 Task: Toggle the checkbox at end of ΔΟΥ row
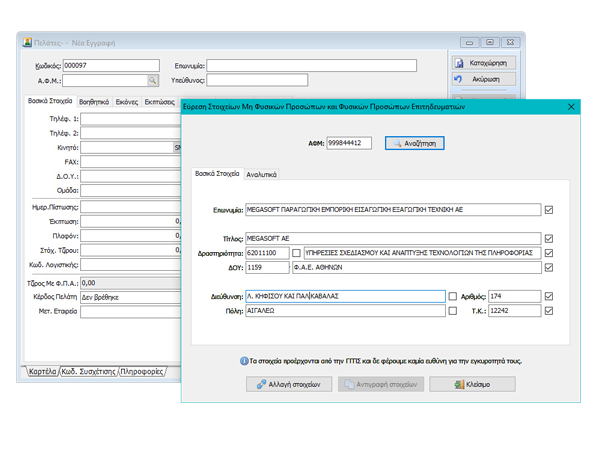tap(549, 268)
